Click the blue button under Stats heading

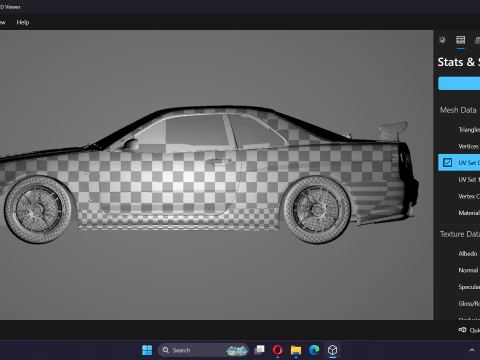pos(459,83)
